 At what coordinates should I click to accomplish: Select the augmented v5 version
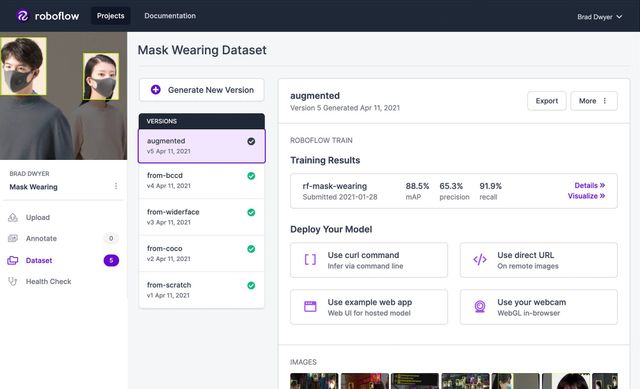click(202, 146)
